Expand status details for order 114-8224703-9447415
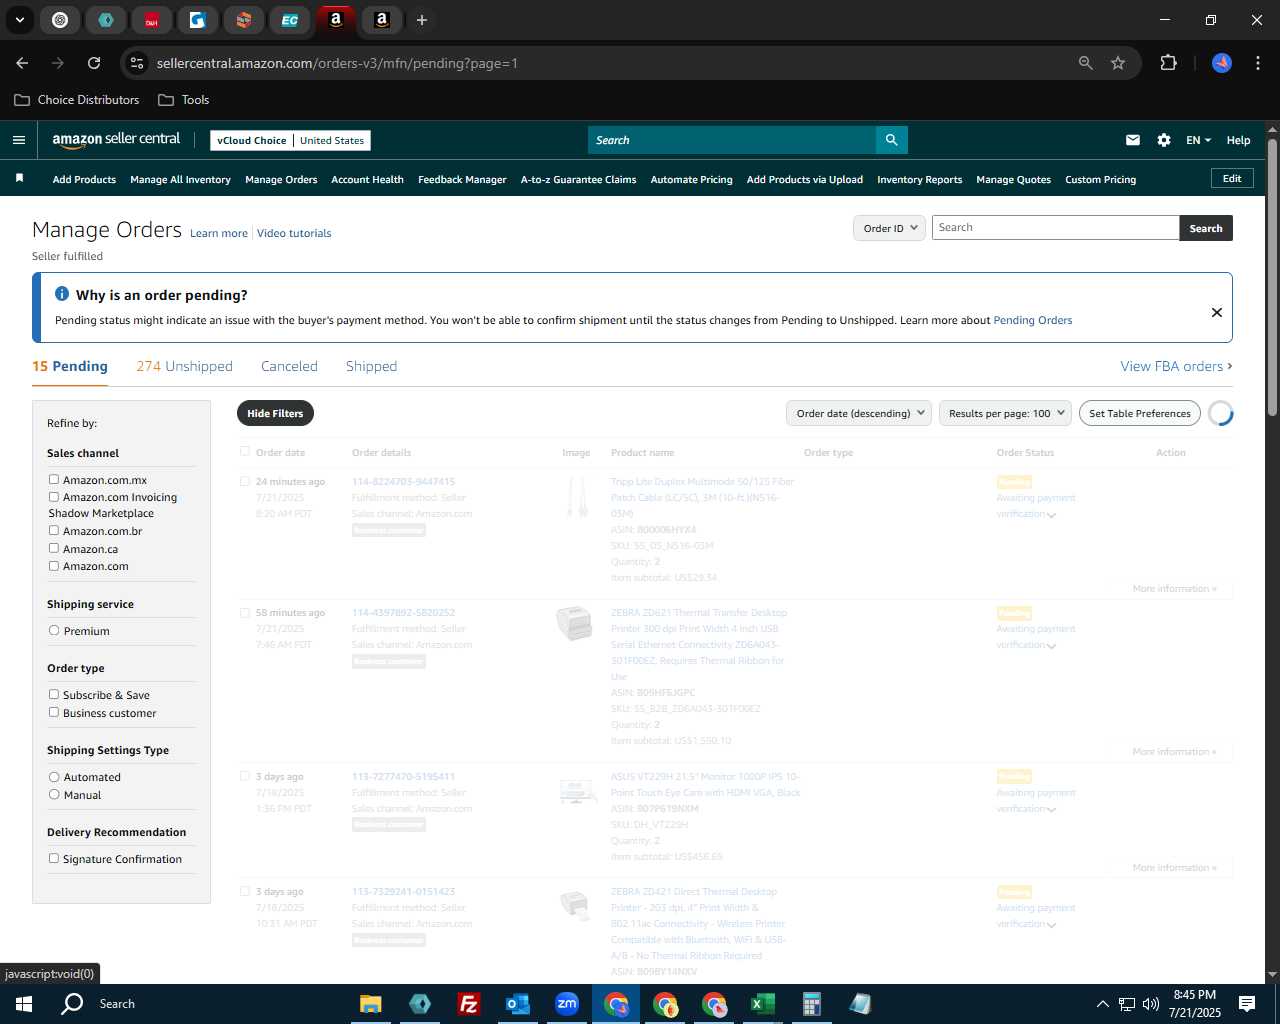This screenshot has height=1024, width=1280. pos(1051,515)
